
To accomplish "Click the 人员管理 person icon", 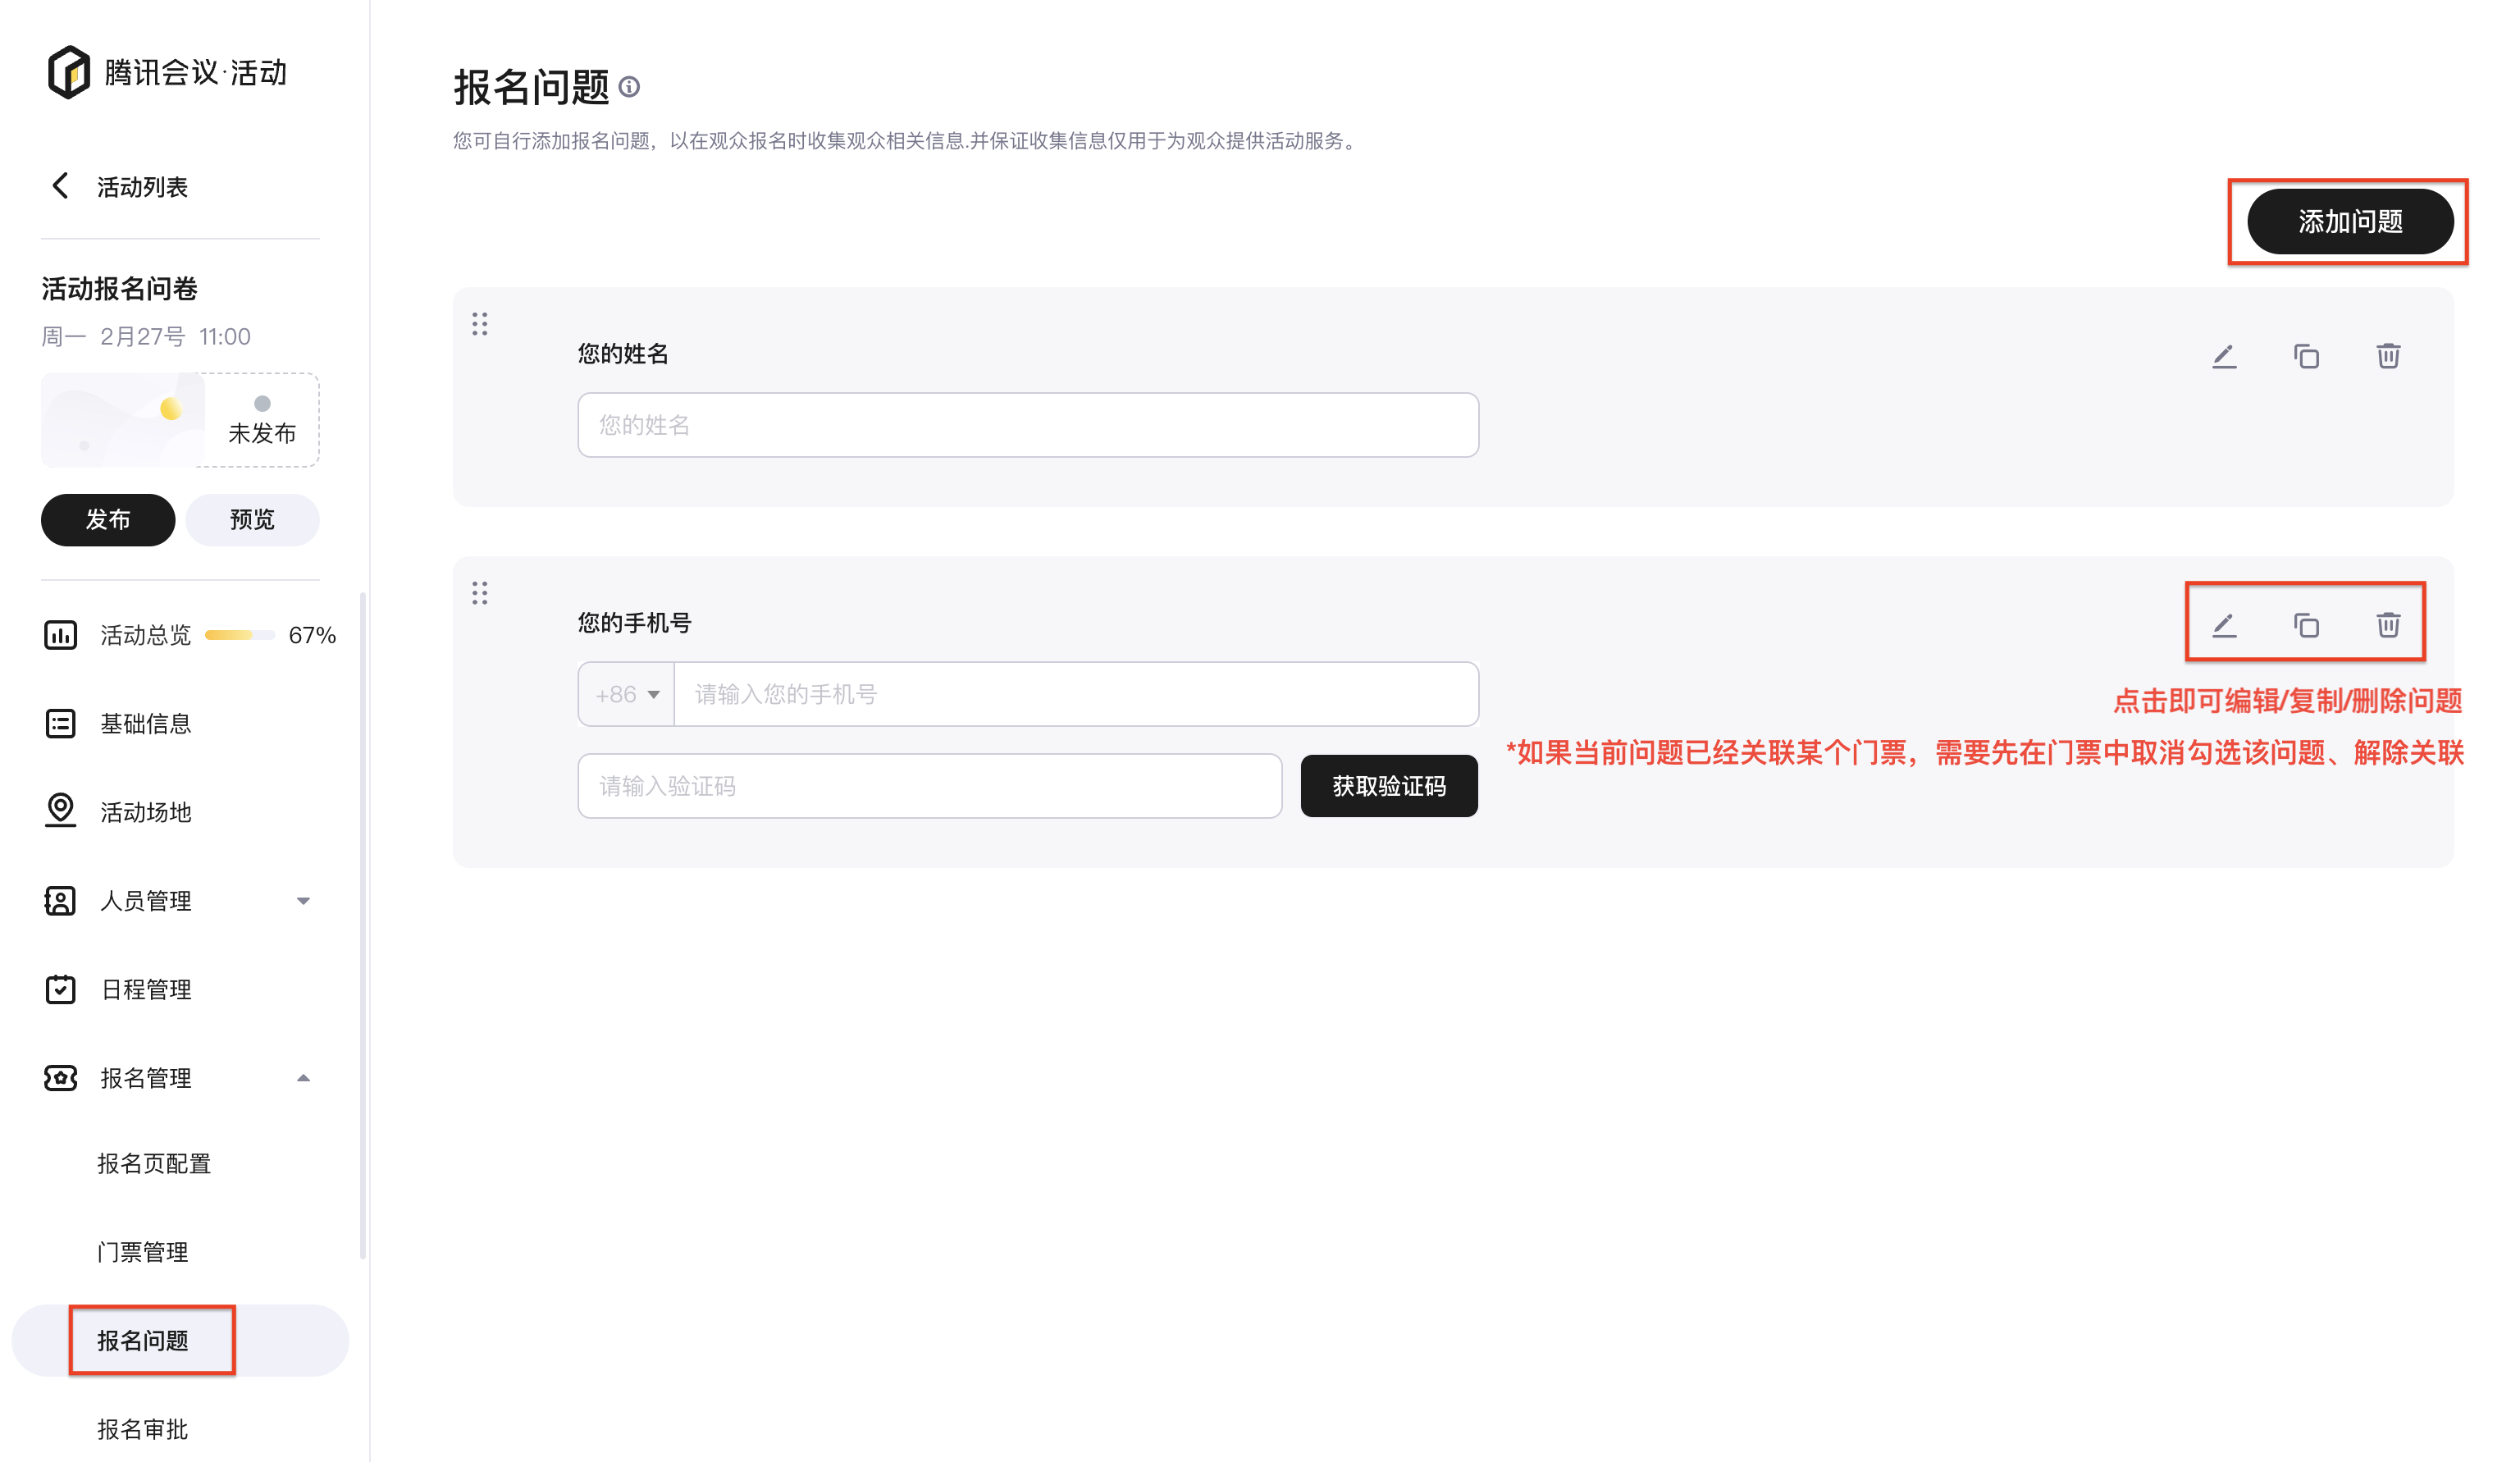I will 60,900.
